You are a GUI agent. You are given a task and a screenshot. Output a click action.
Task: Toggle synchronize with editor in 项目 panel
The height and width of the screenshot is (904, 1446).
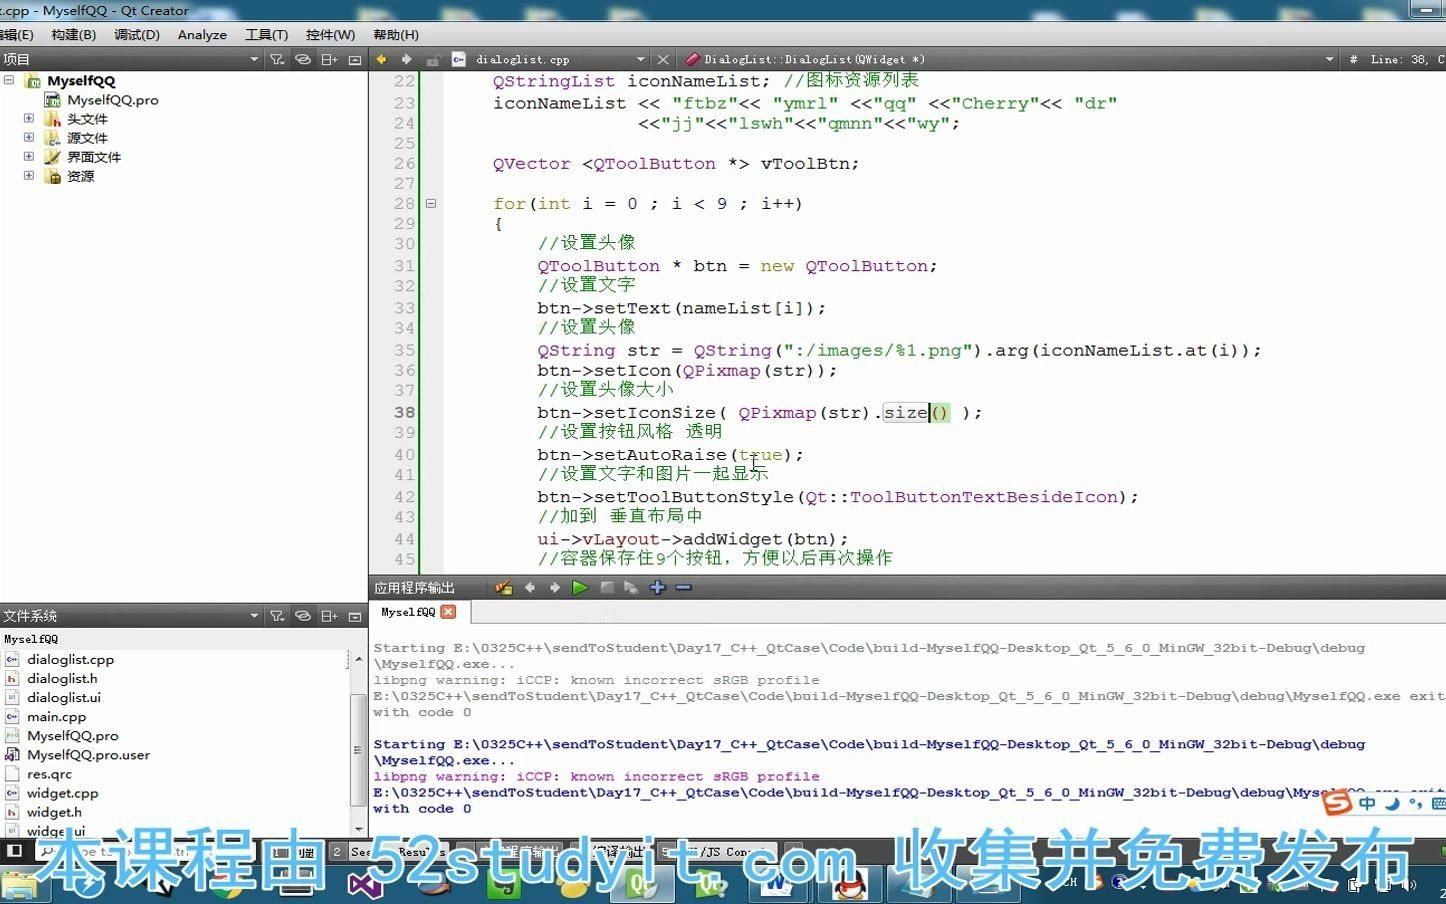pyautogui.click(x=303, y=60)
